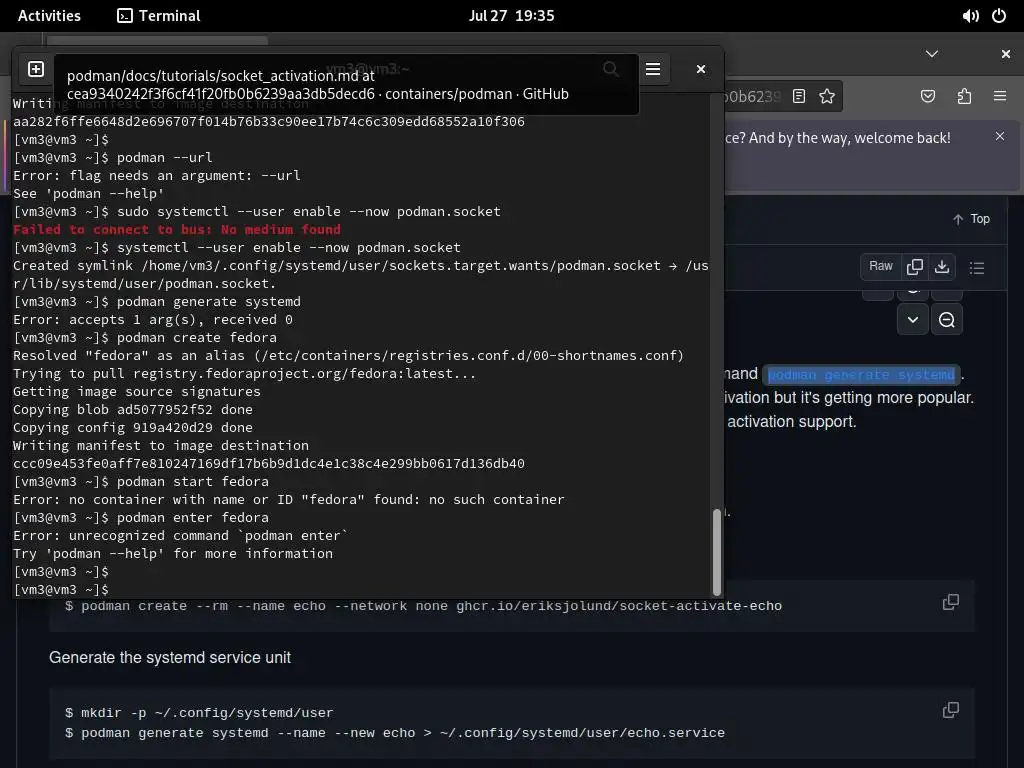Open the terminal search magnifier

coord(611,69)
